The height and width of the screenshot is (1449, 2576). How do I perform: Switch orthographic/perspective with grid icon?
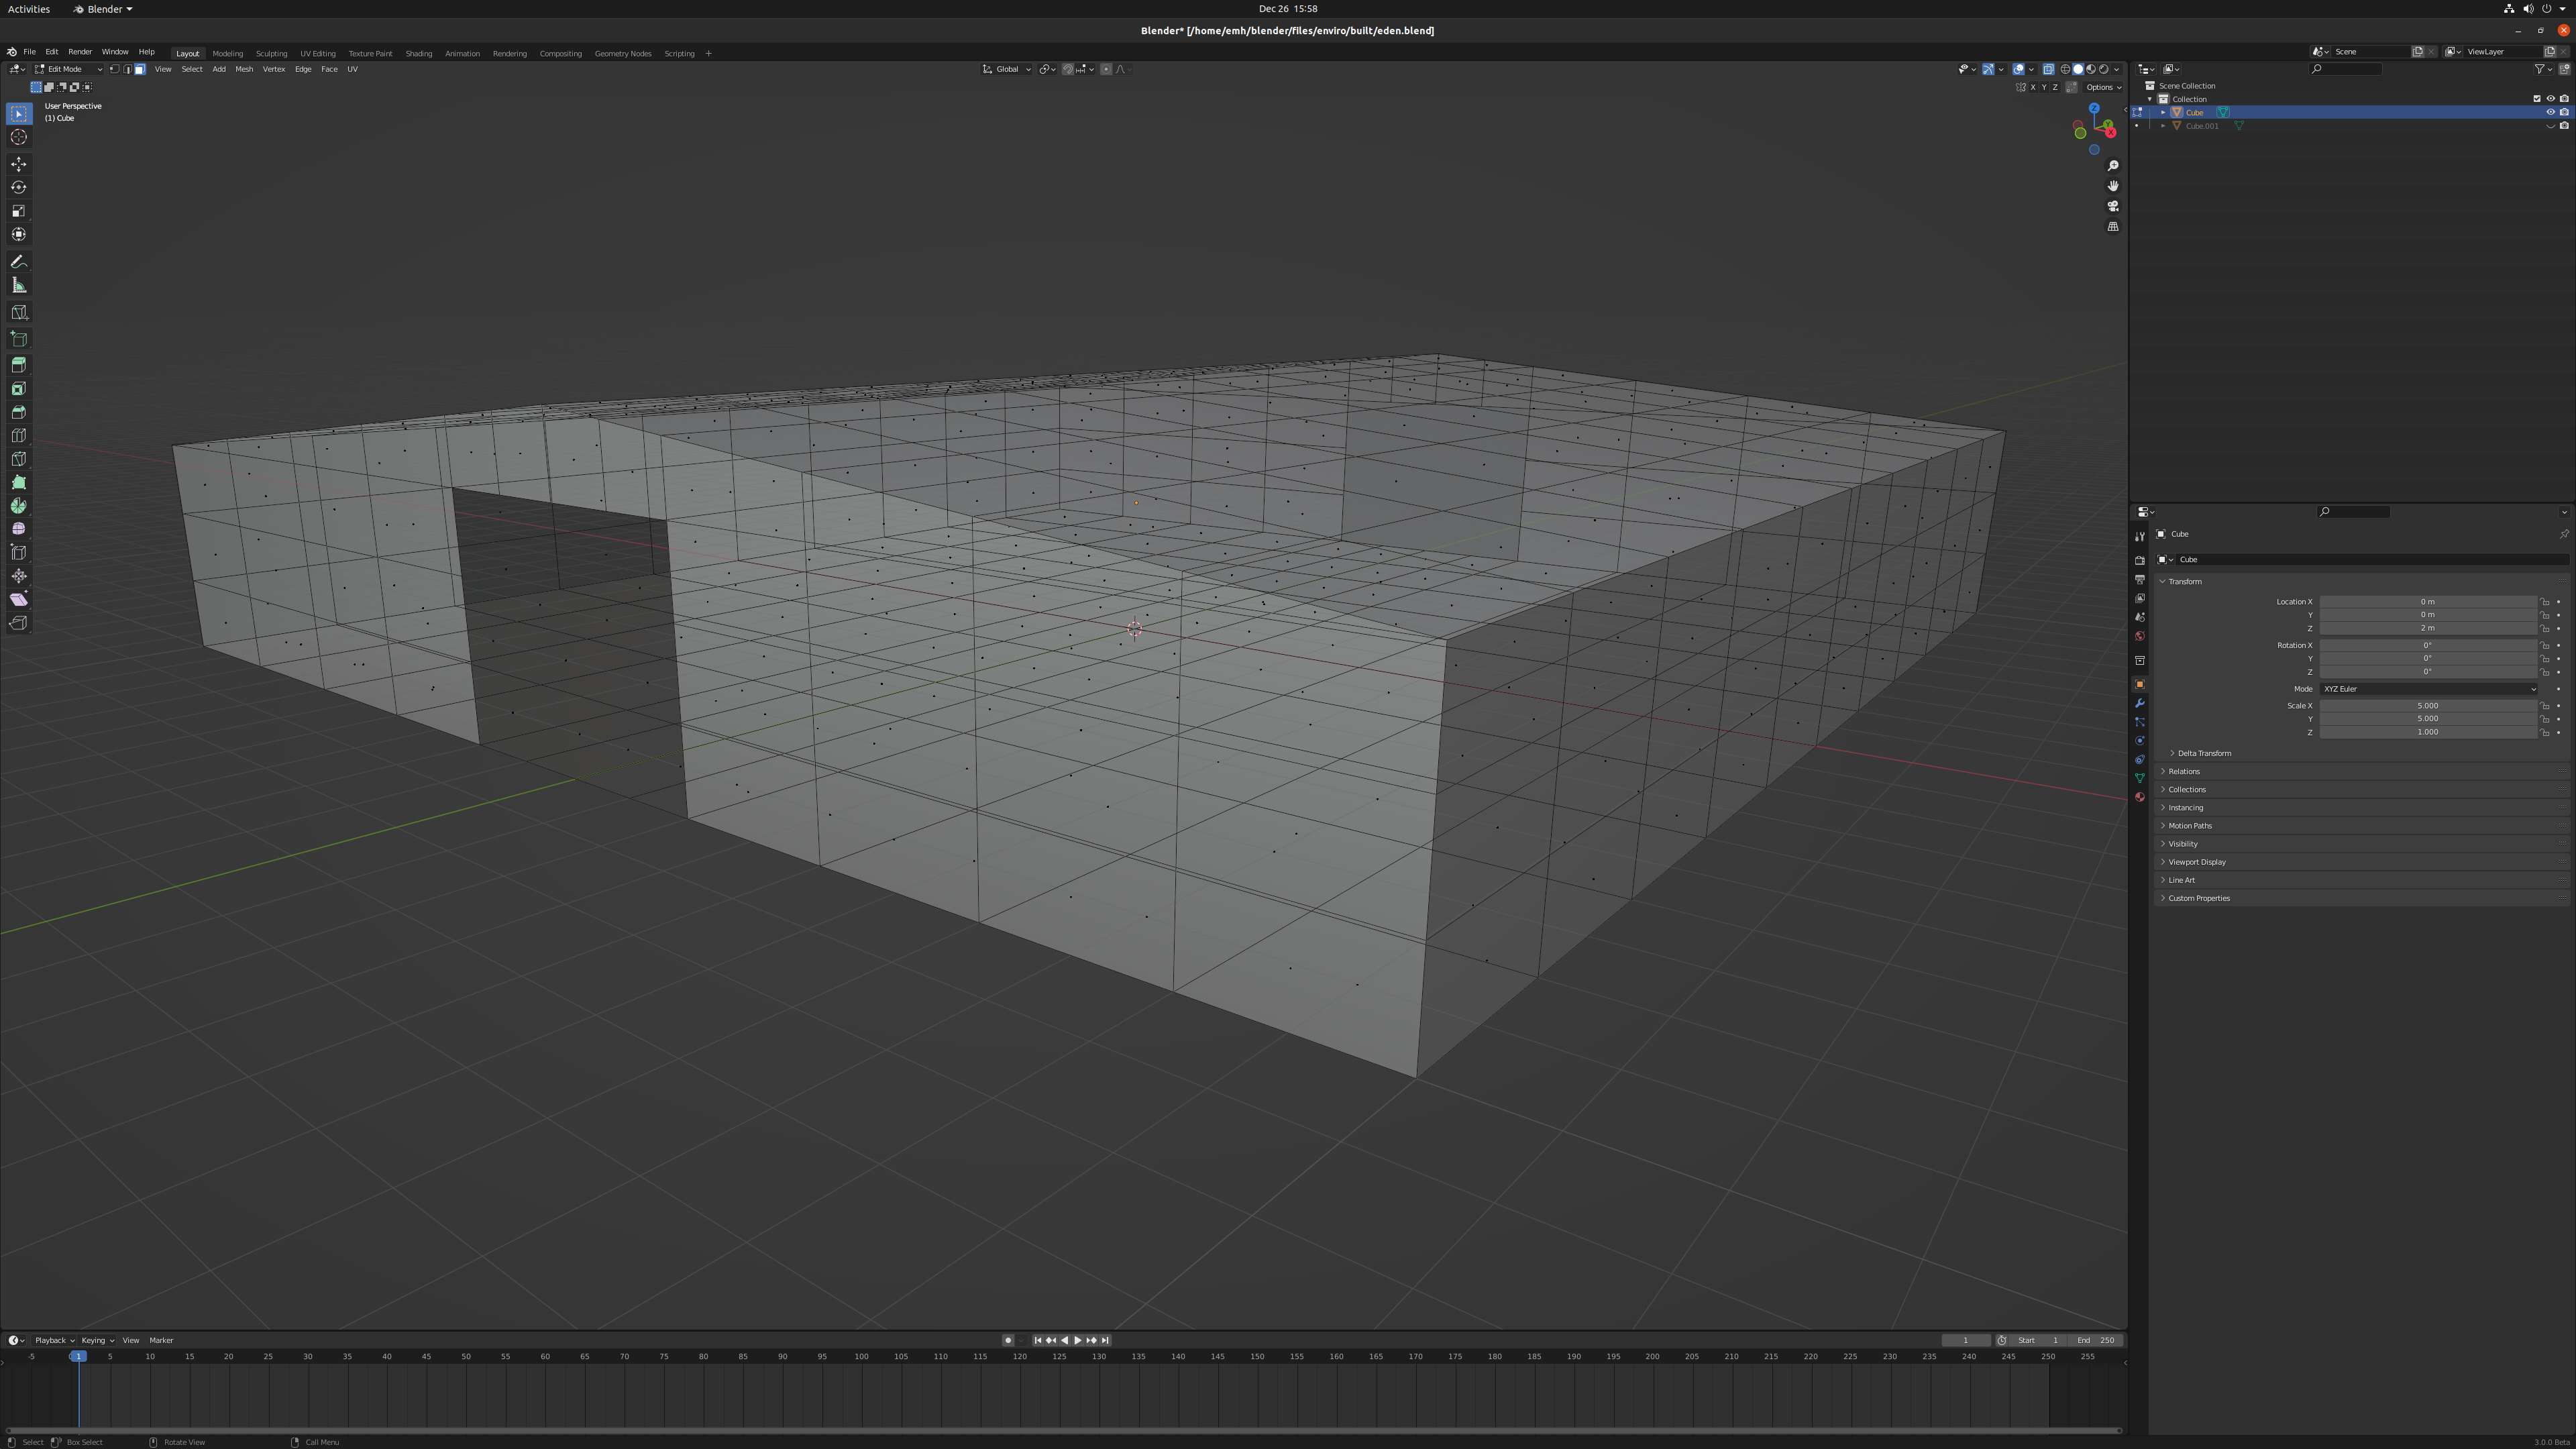[x=2113, y=226]
